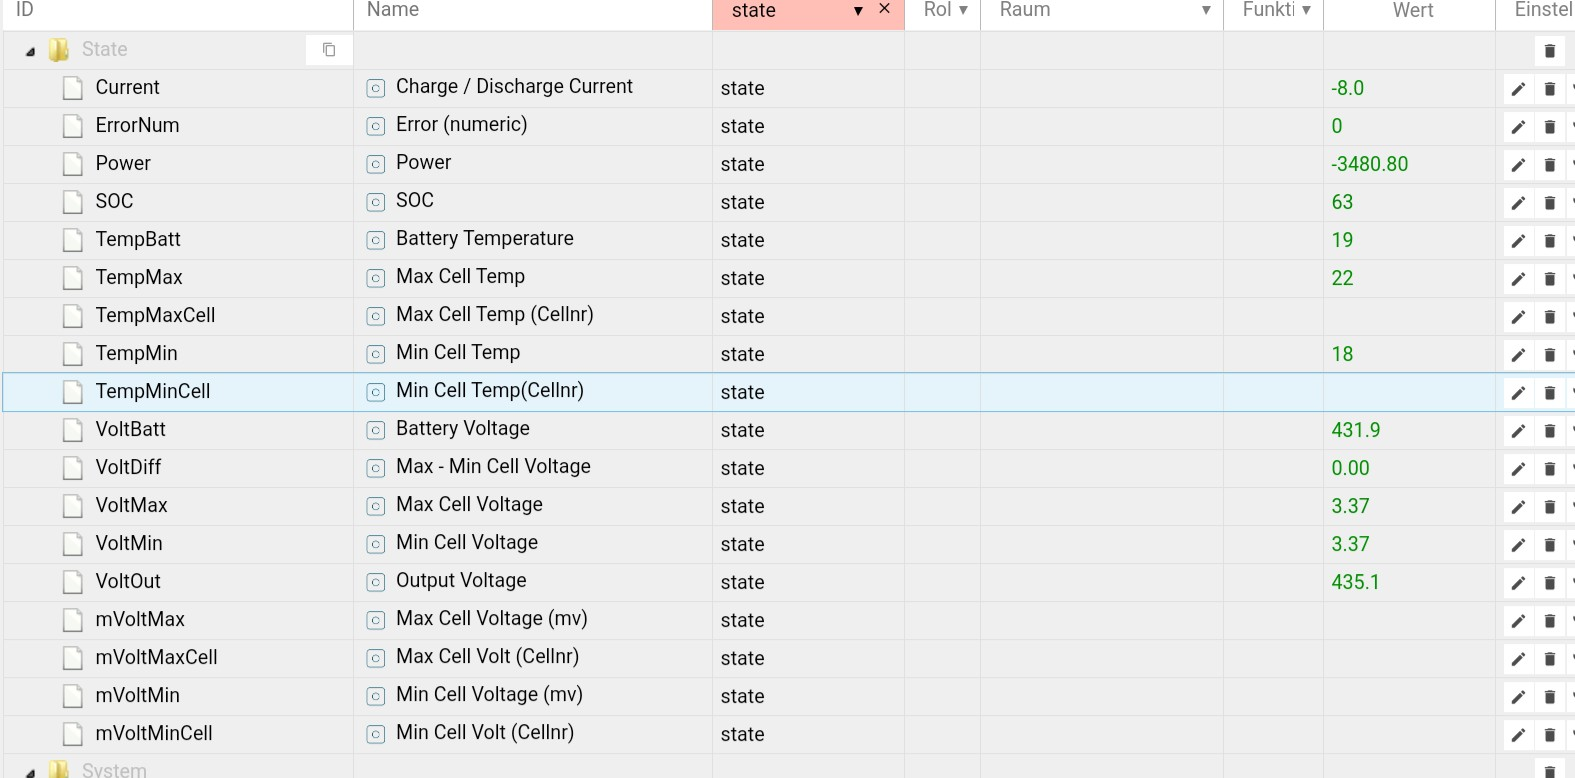Delete the Current state via its trash icon
1575x778 pixels.
(1550, 89)
